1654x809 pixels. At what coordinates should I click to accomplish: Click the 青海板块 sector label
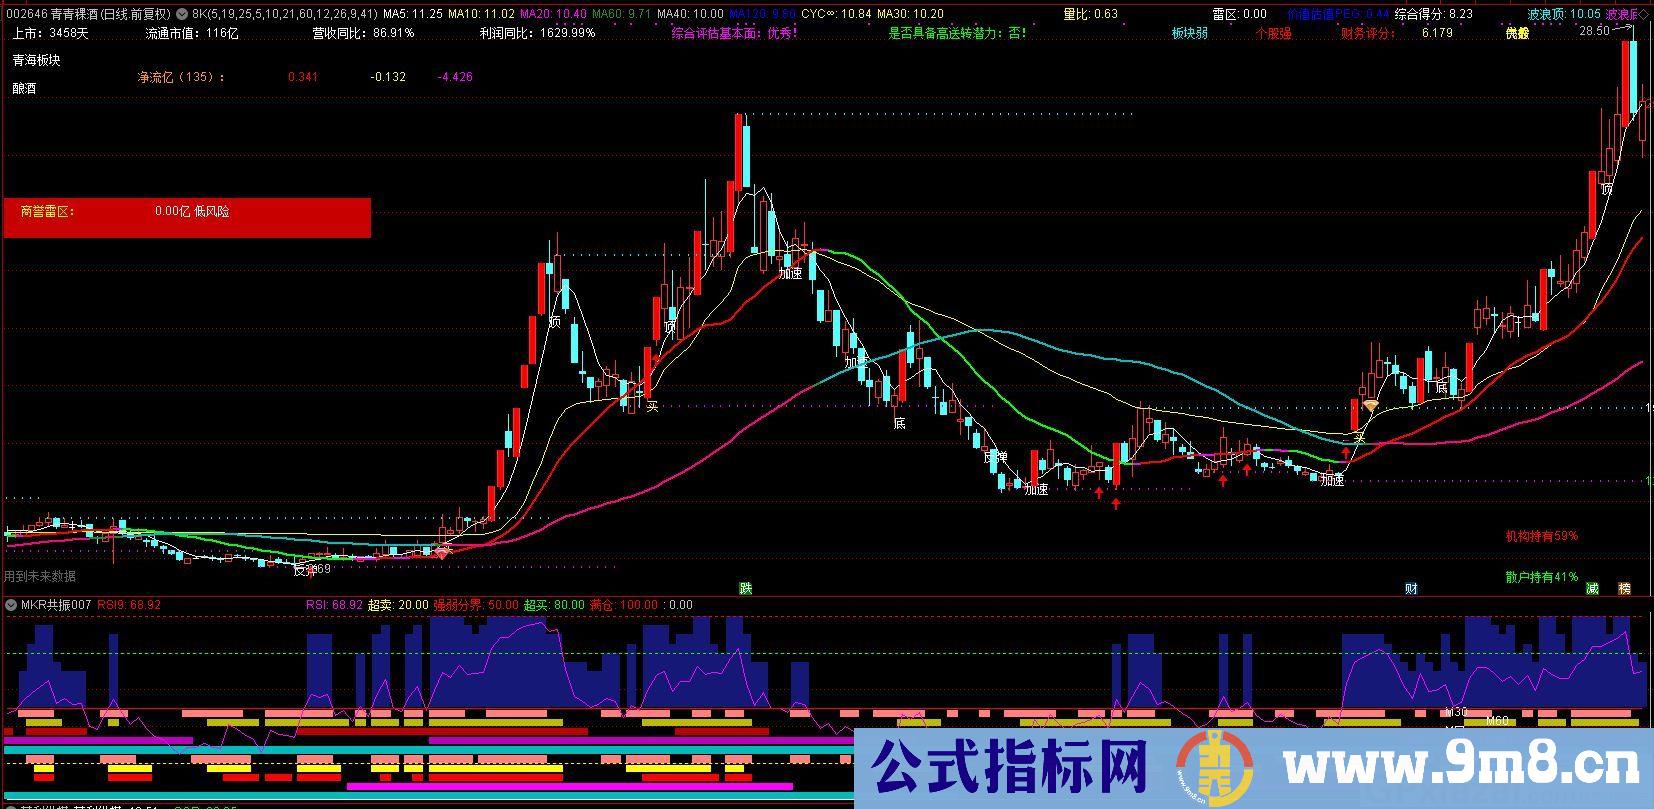coord(37,60)
